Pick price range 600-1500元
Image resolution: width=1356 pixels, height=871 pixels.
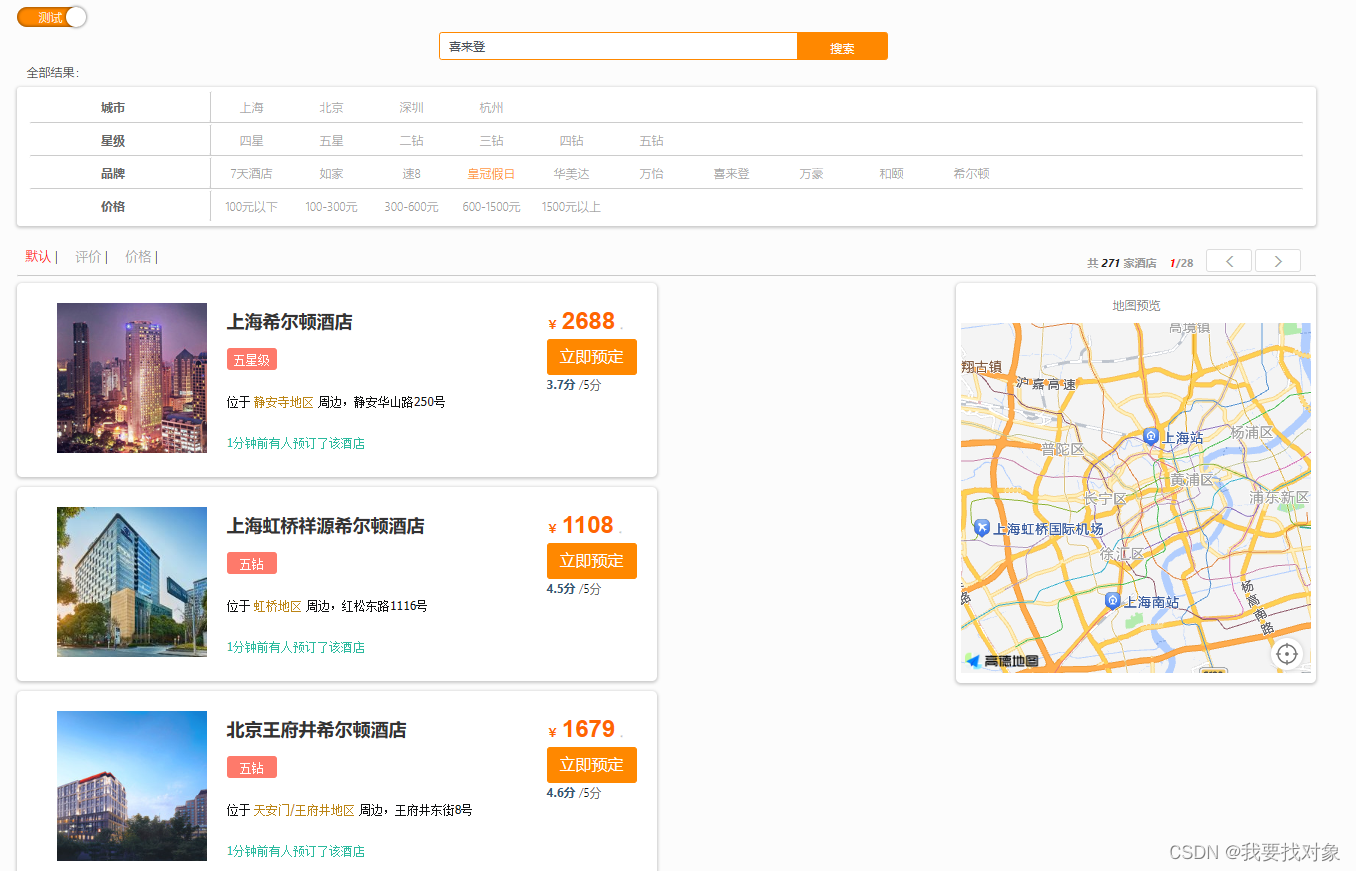point(491,207)
